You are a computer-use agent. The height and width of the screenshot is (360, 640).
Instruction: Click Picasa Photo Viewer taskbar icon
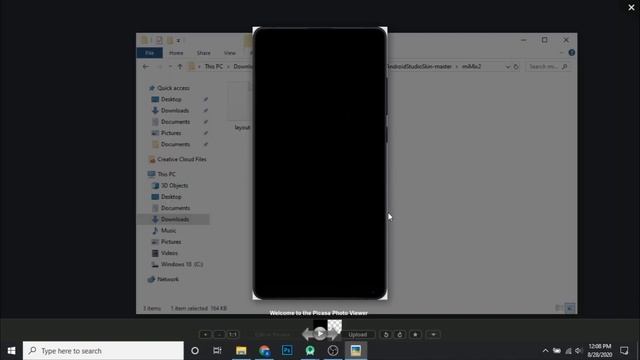[x=356, y=351]
